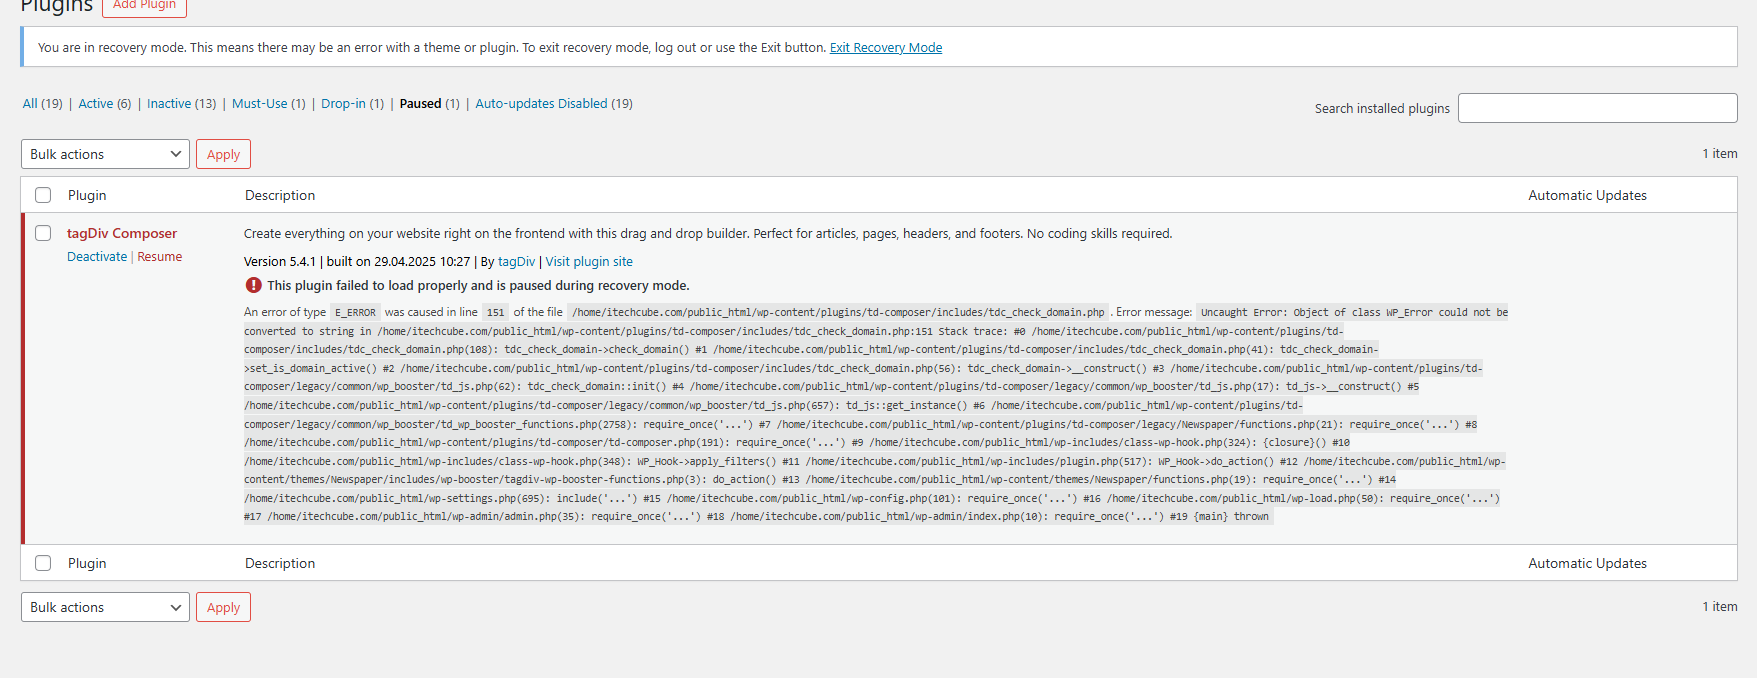This screenshot has width=1757, height=678.
Task: Toggle select-all checkbox in table header
Action: [x=43, y=195]
